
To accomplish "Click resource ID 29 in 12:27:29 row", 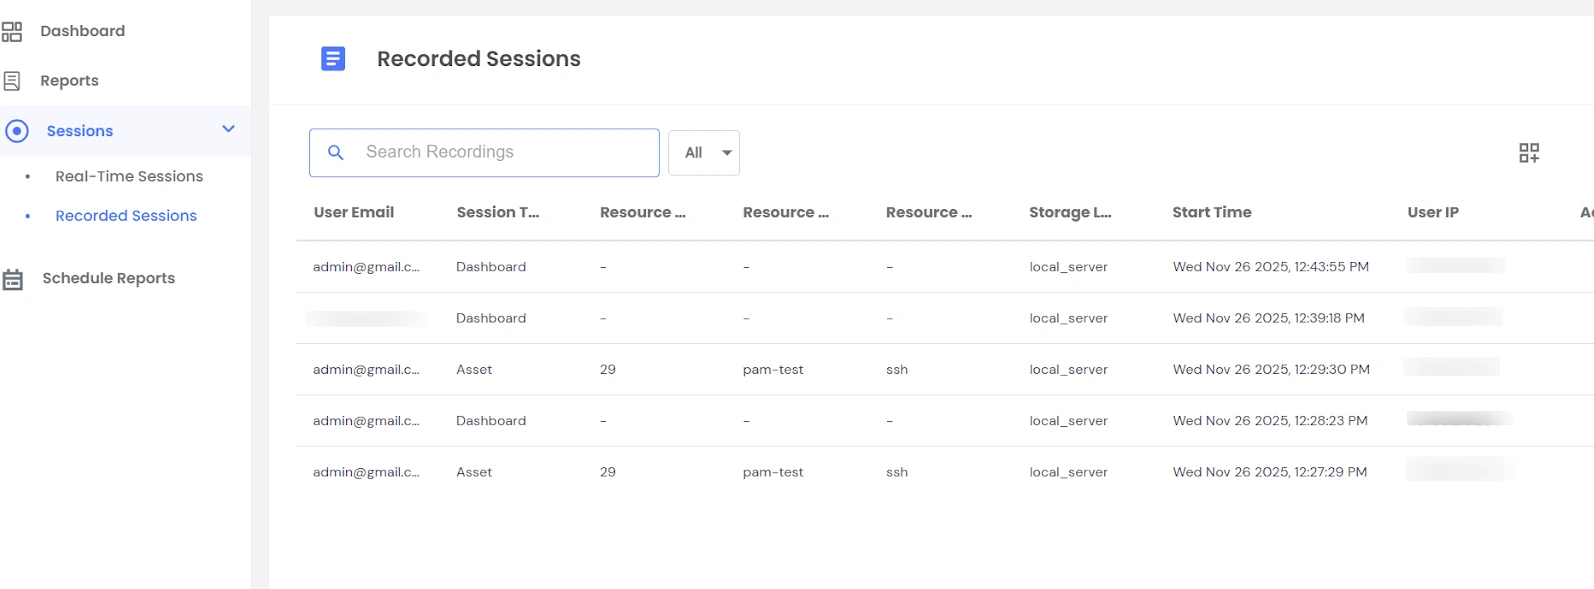I will click(x=608, y=472).
